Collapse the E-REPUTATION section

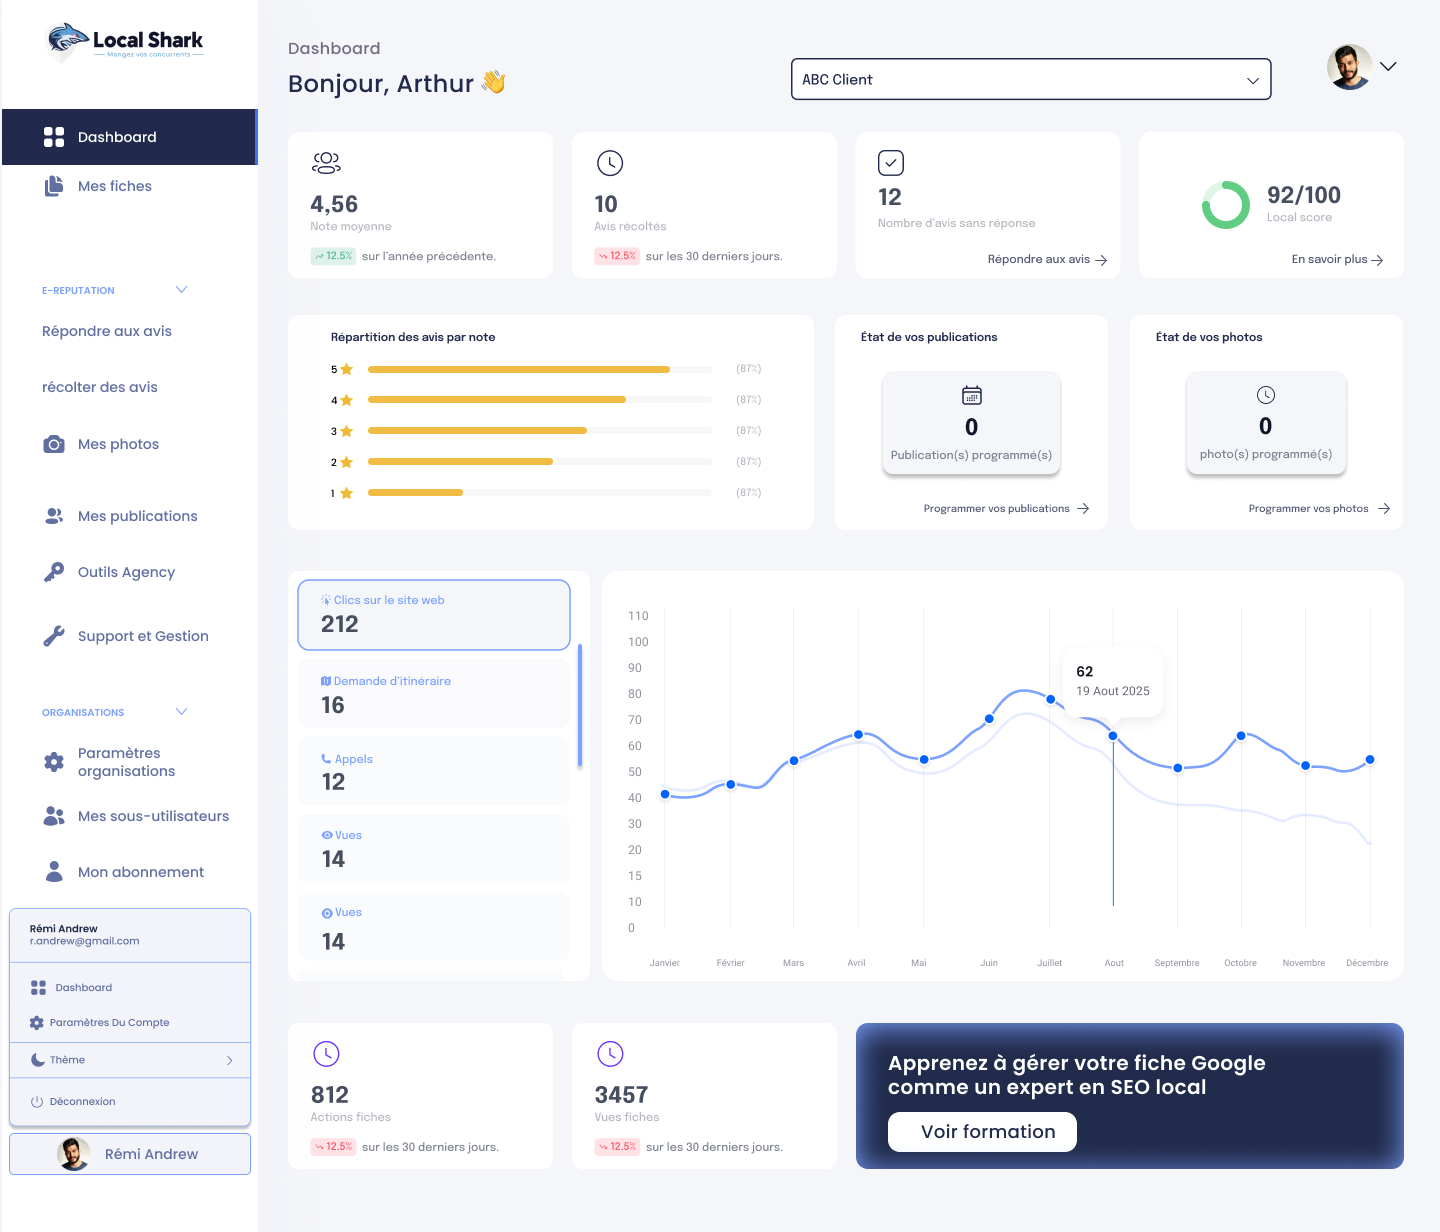pos(181,290)
